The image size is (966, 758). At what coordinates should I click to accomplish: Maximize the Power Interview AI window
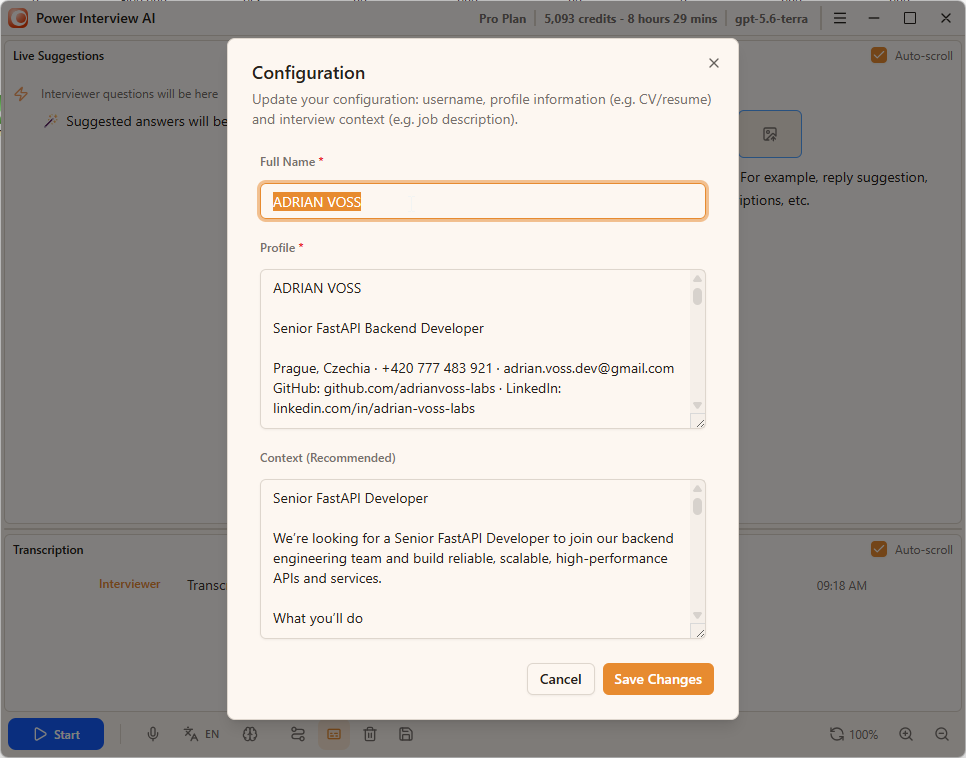(x=909, y=18)
